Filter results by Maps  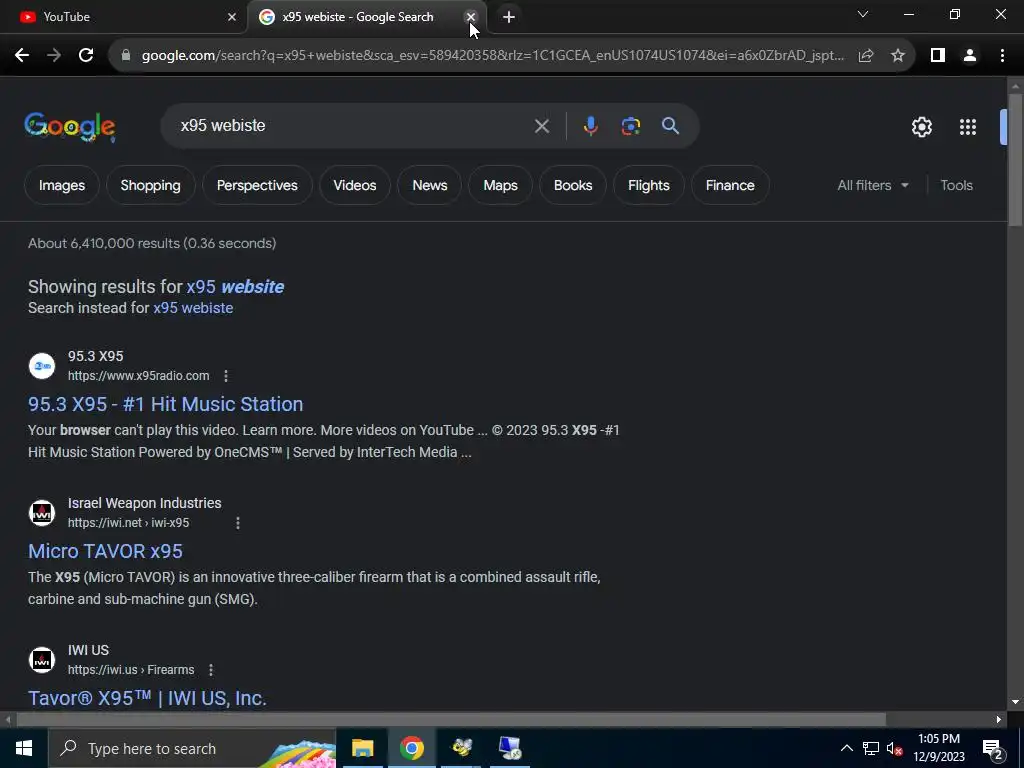(x=500, y=185)
